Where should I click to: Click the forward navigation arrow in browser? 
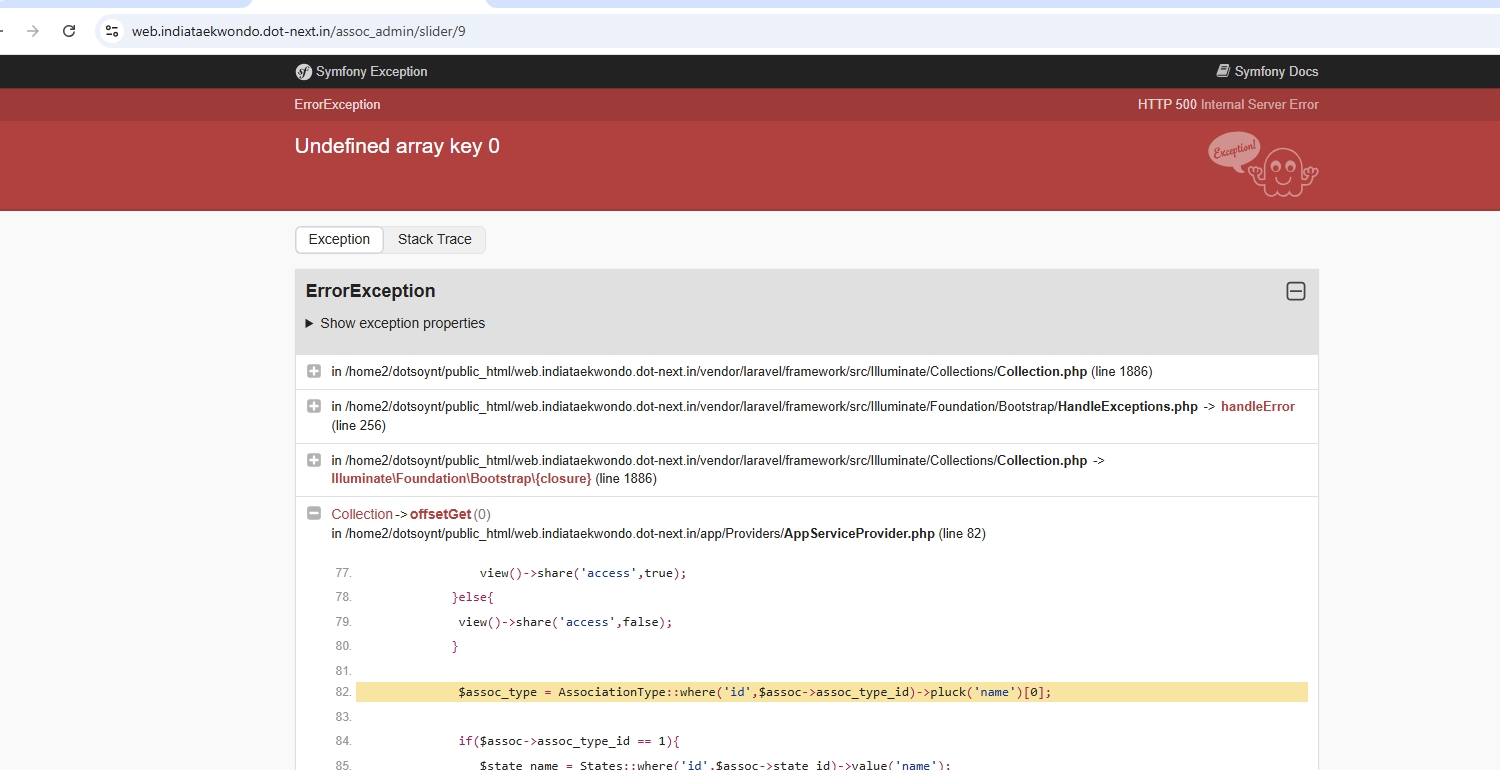pos(33,31)
